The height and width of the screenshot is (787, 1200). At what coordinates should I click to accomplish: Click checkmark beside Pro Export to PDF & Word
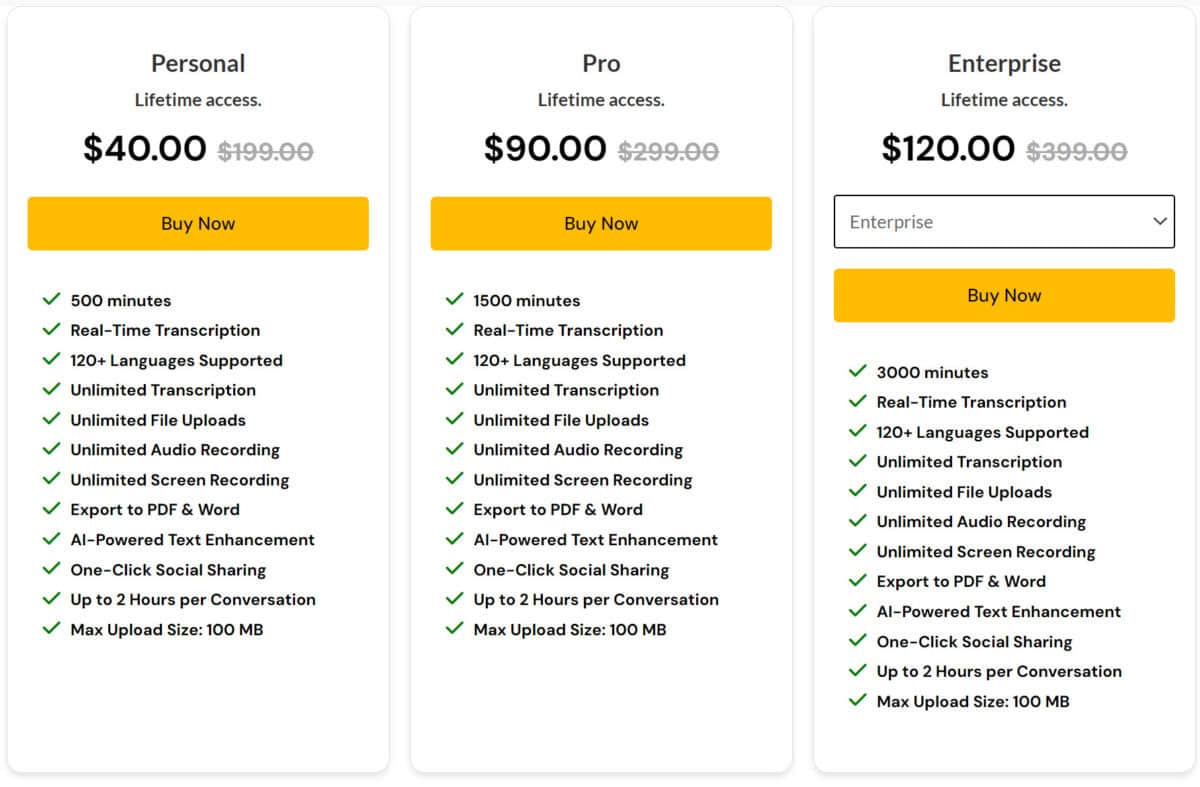[455, 508]
